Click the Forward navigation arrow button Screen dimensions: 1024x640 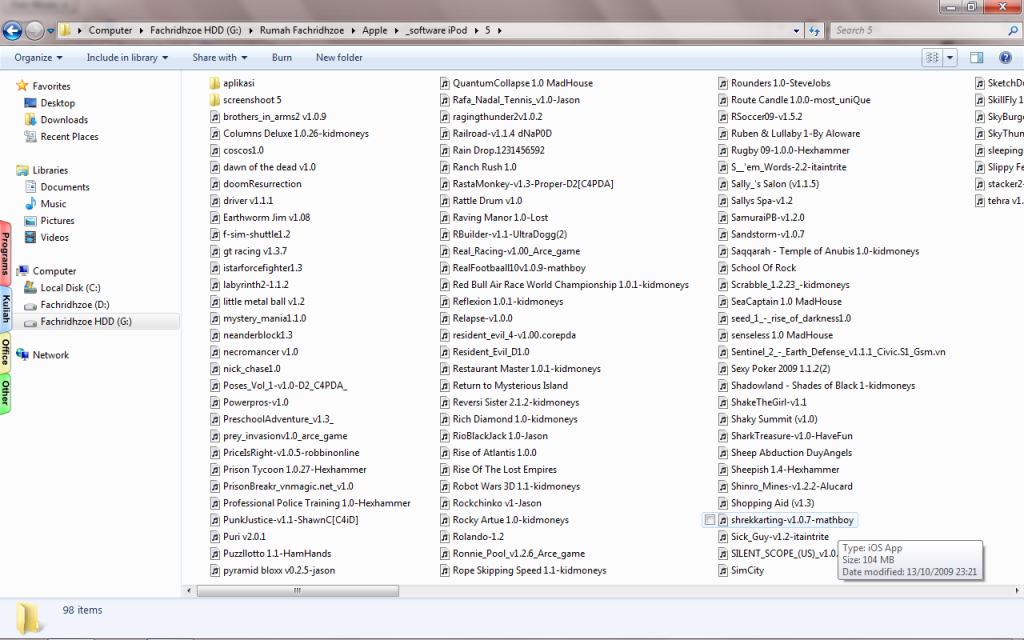coord(35,30)
